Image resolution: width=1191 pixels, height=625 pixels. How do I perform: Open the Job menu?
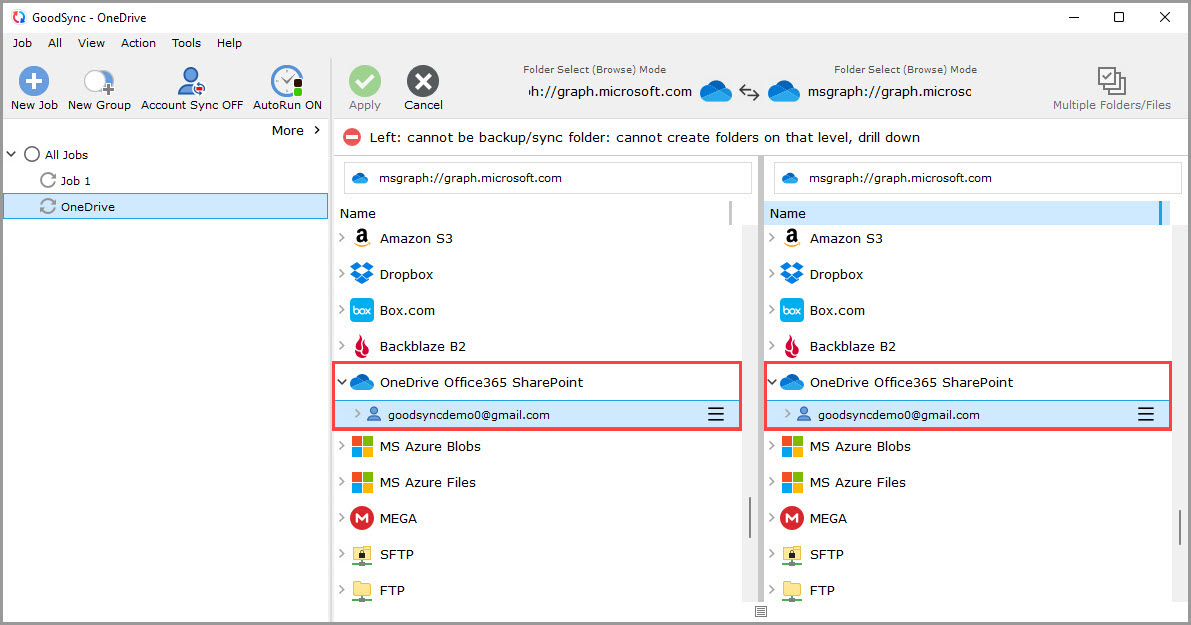point(22,43)
